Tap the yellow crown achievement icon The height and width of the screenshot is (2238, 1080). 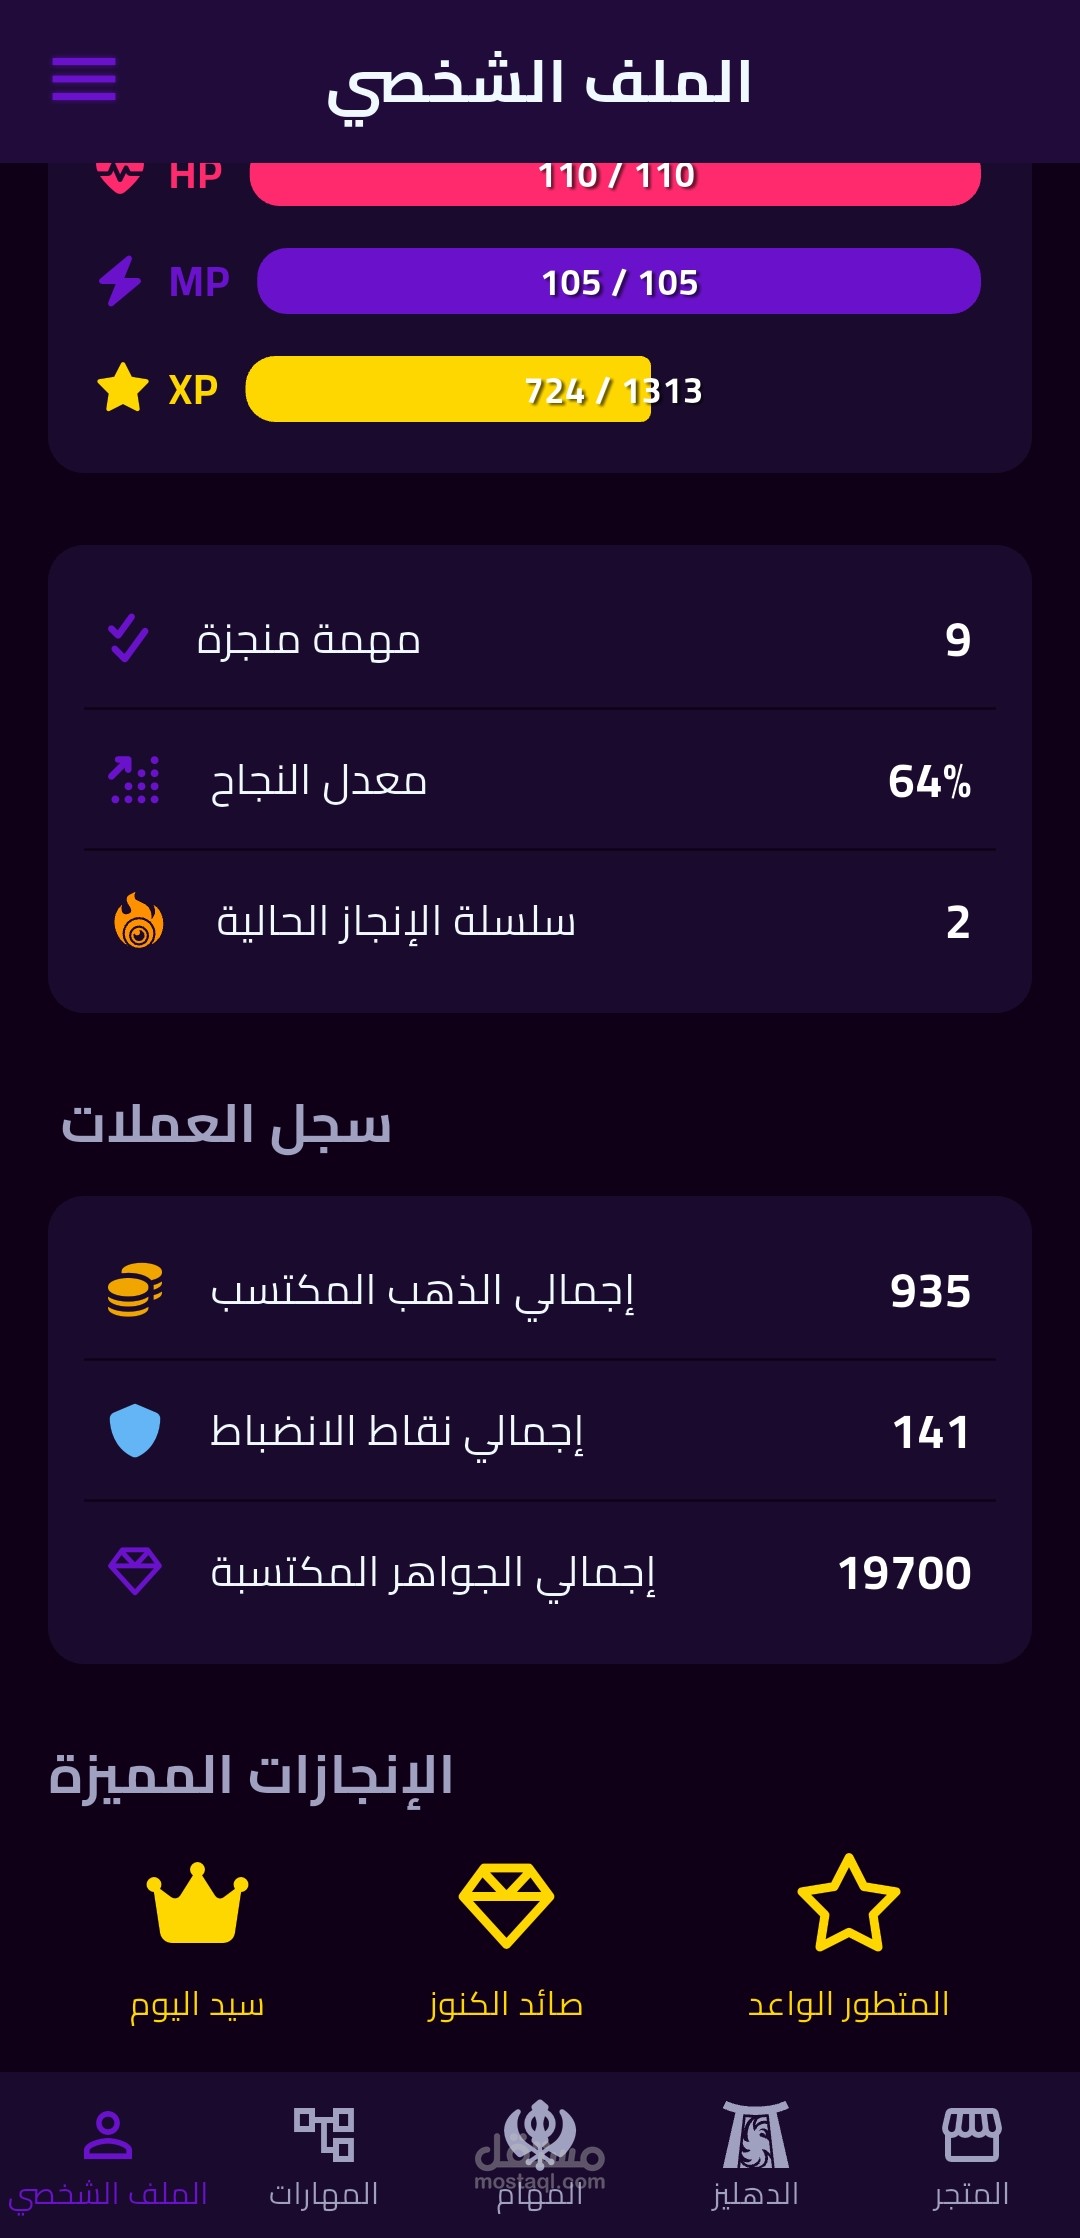[x=197, y=1903]
